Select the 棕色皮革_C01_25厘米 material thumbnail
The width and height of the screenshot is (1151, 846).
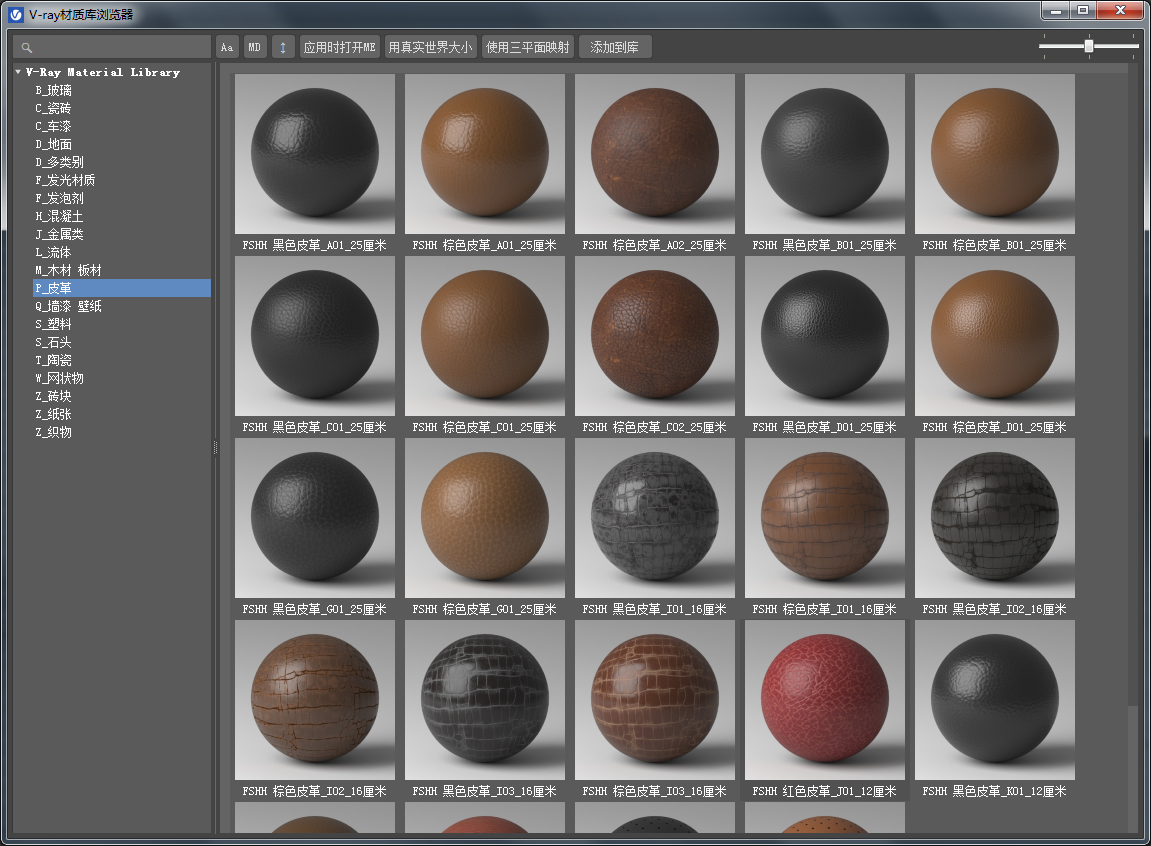click(485, 336)
